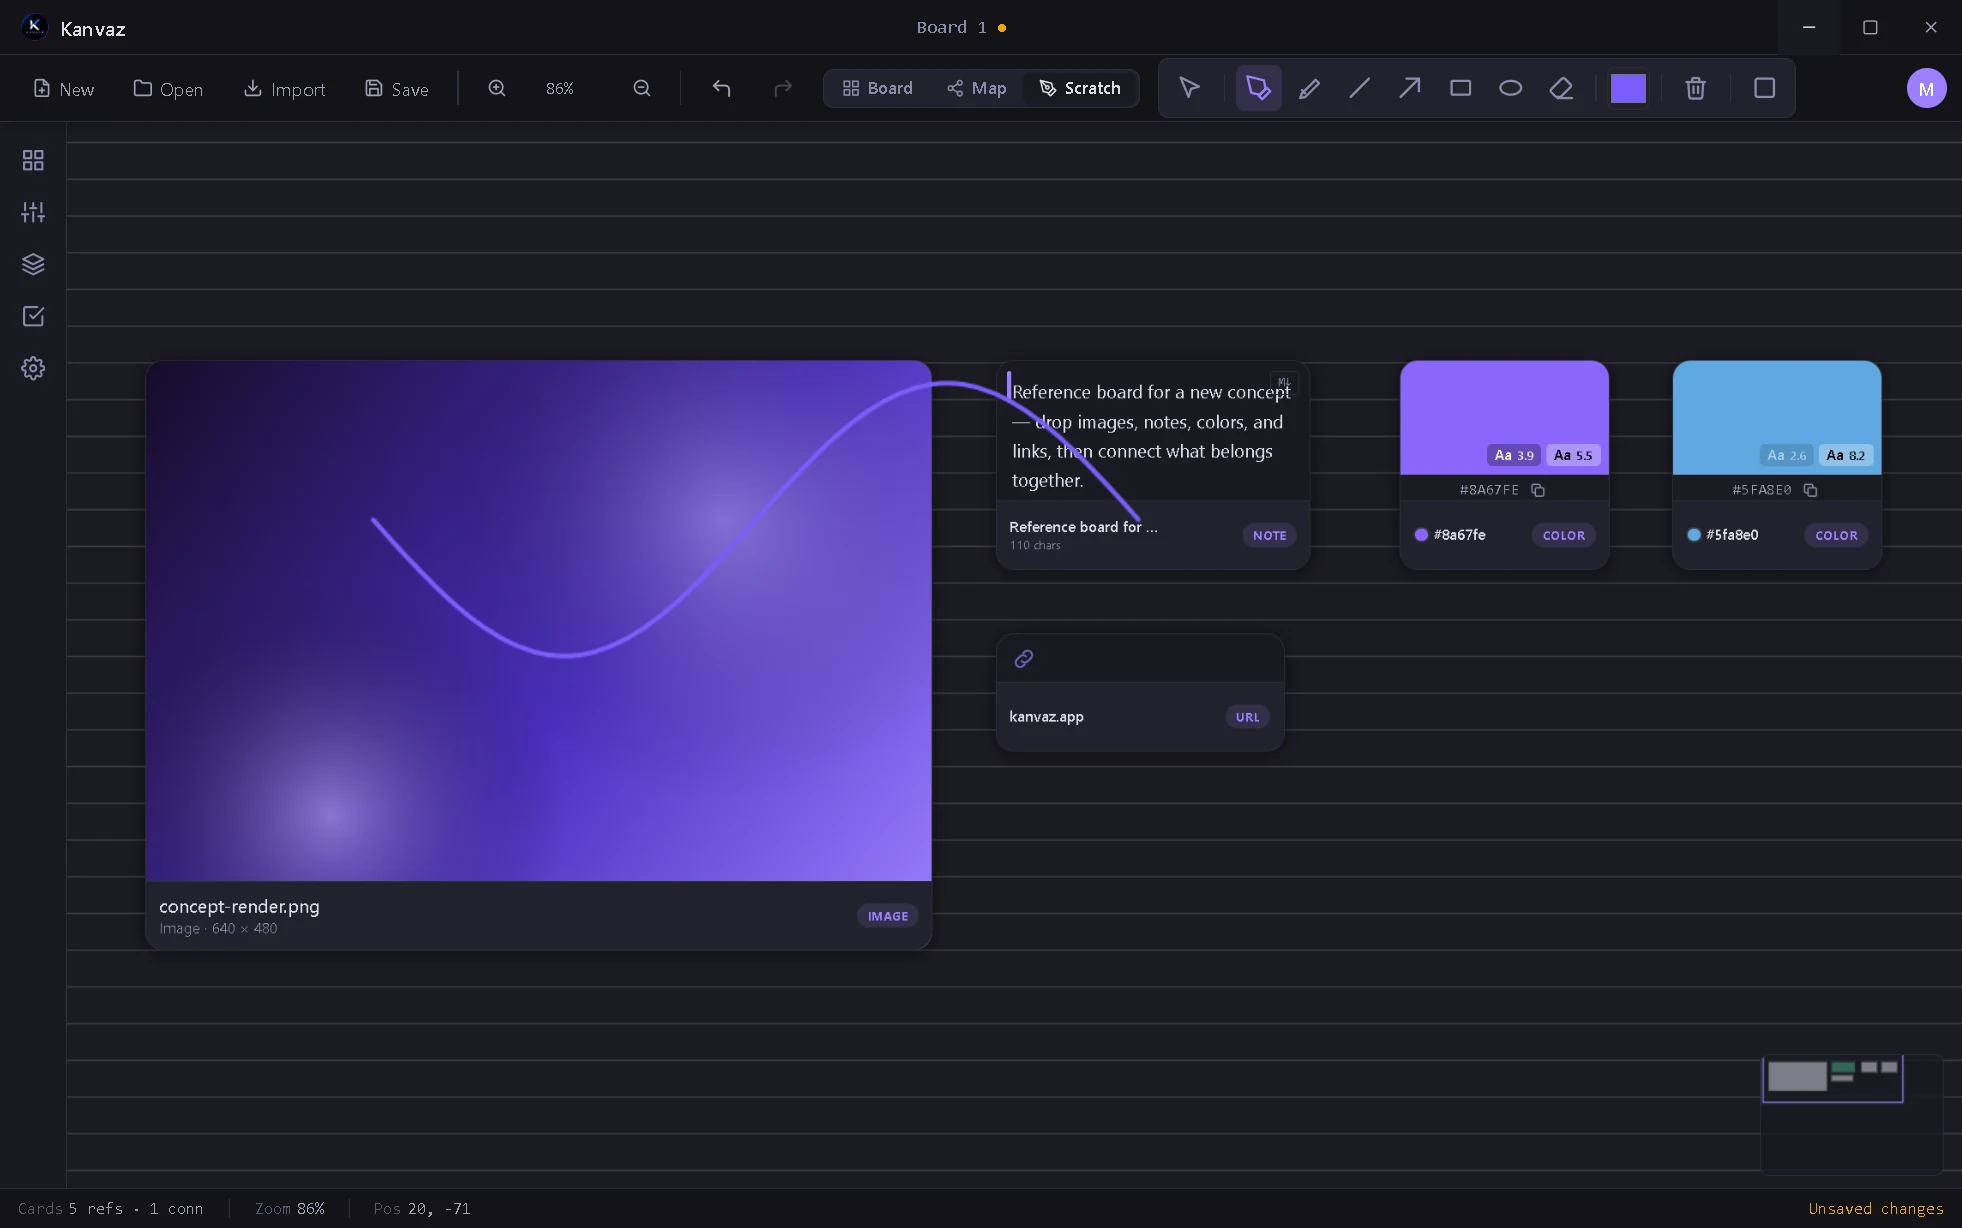
Task: Open the user avatar M menu
Action: [x=1926, y=88]
